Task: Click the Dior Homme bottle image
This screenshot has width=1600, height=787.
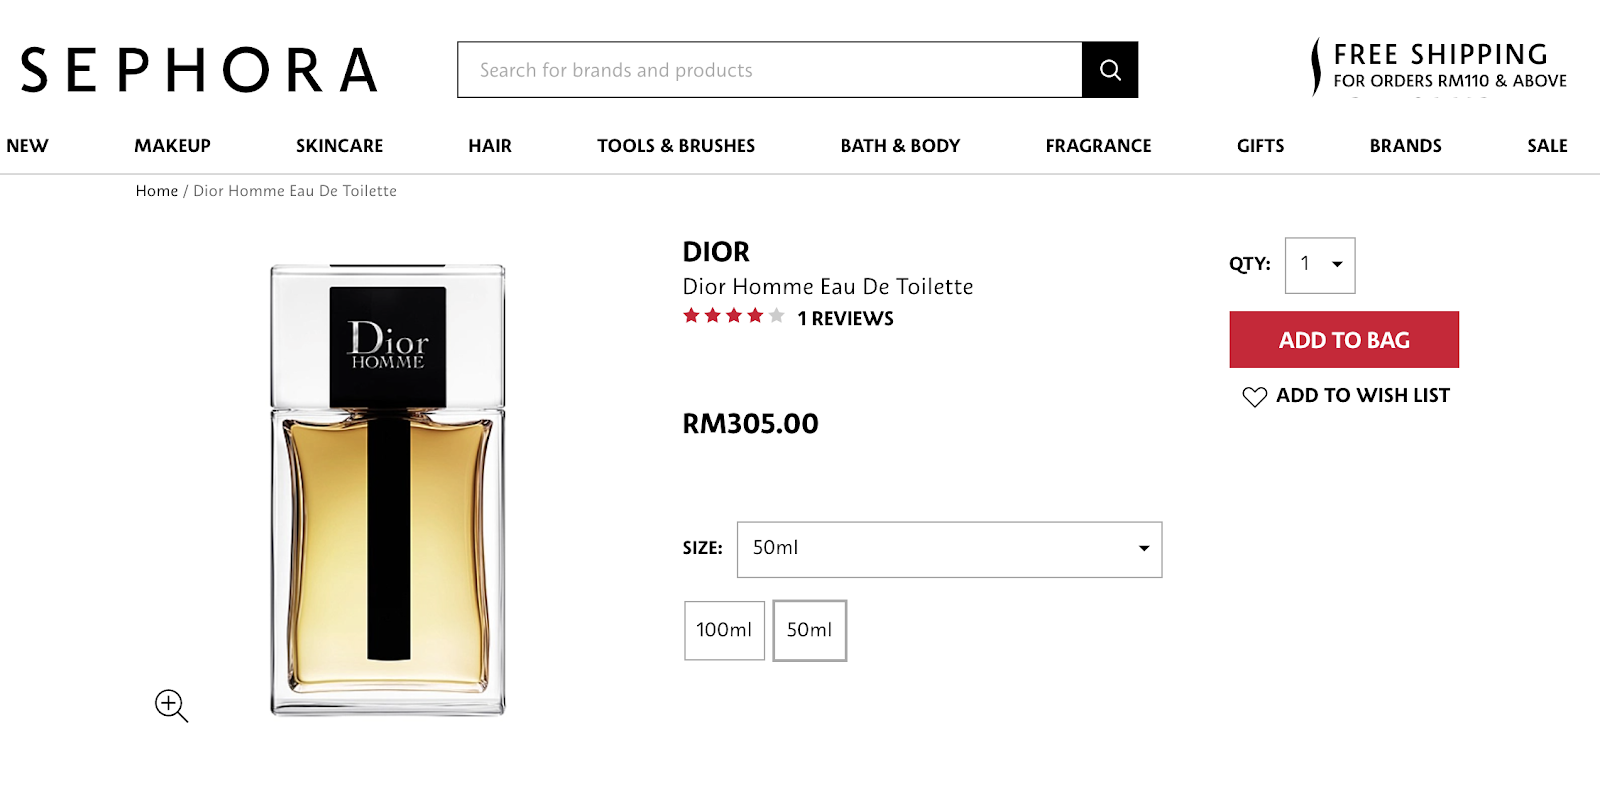Action: pyautogui.click(x=388, y=490)
